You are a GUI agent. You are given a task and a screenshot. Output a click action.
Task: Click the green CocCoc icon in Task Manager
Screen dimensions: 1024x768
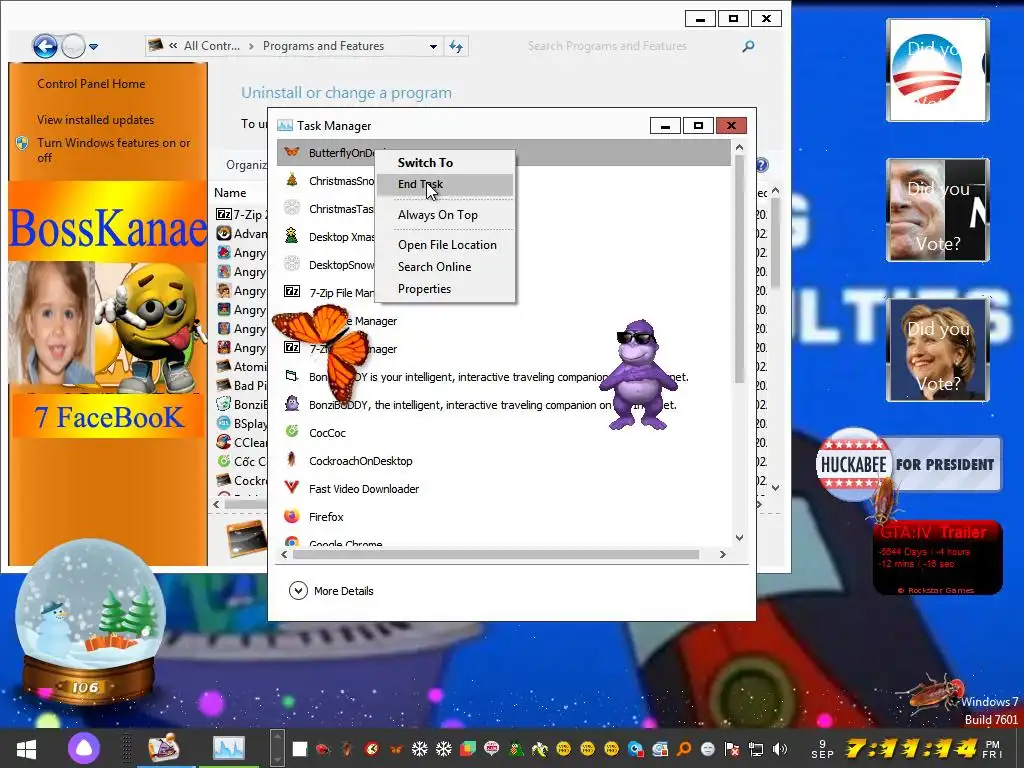[x=292, y=432]
